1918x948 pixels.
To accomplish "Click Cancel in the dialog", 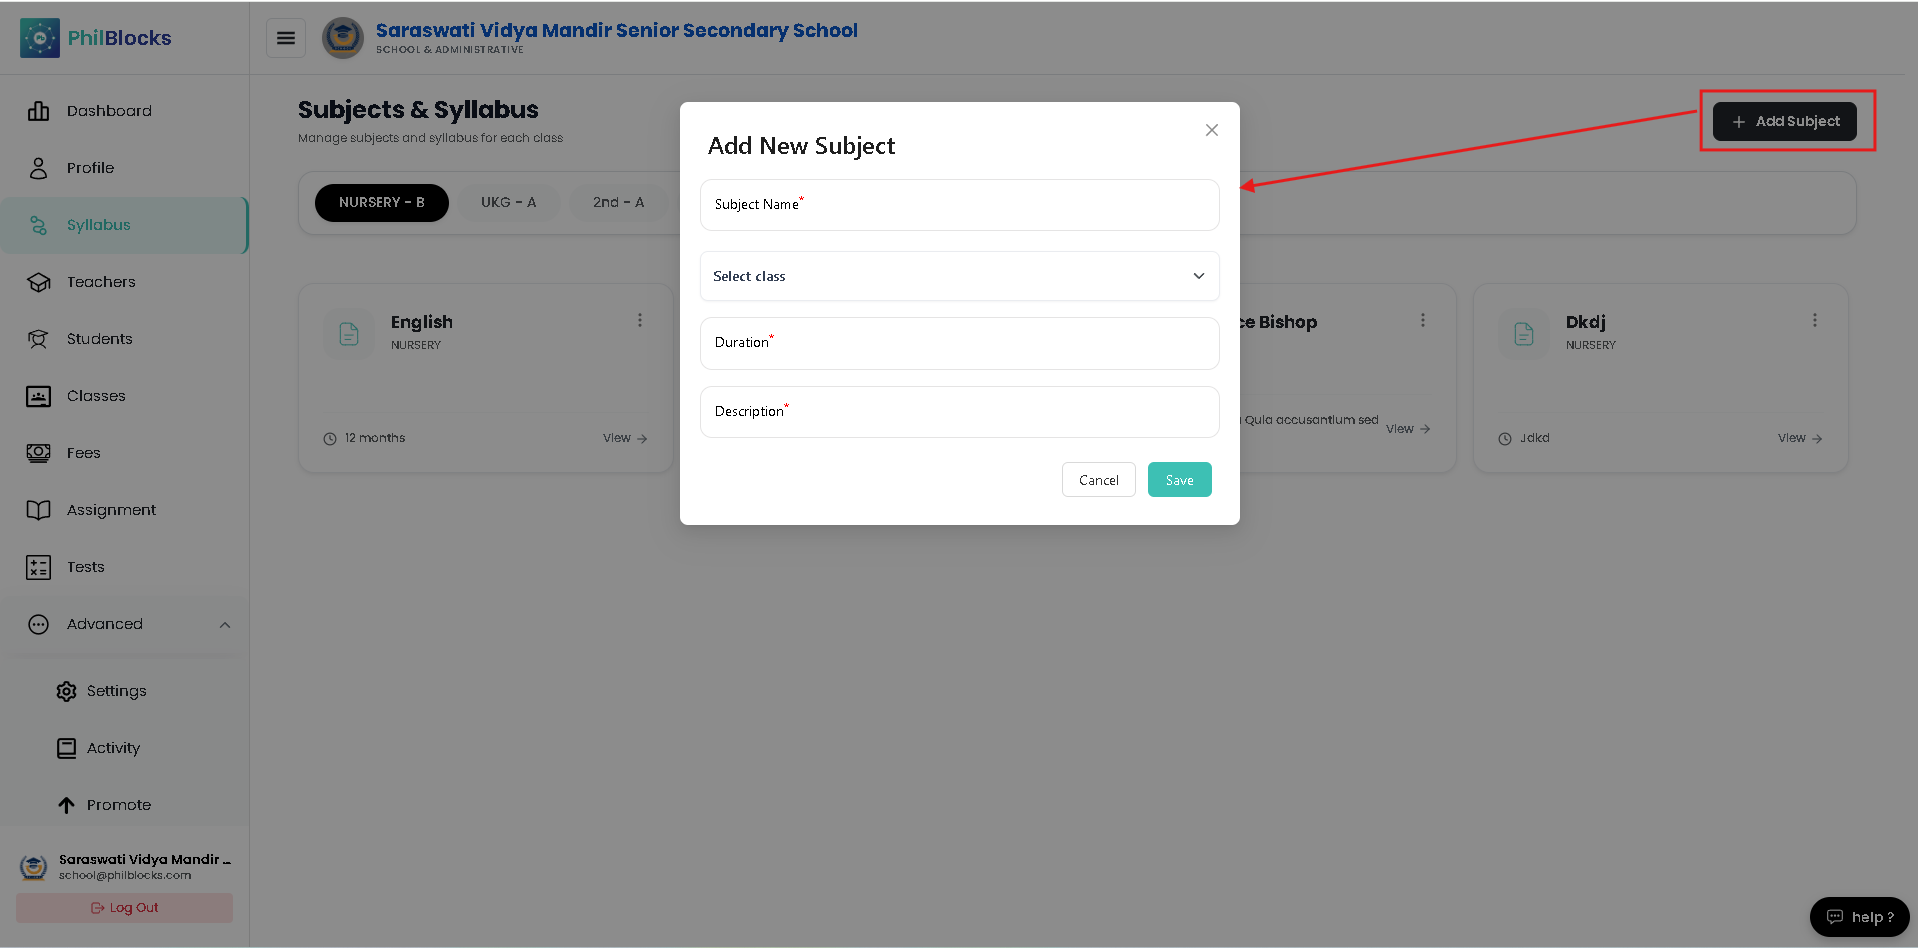I will [x=1099, y=480].
